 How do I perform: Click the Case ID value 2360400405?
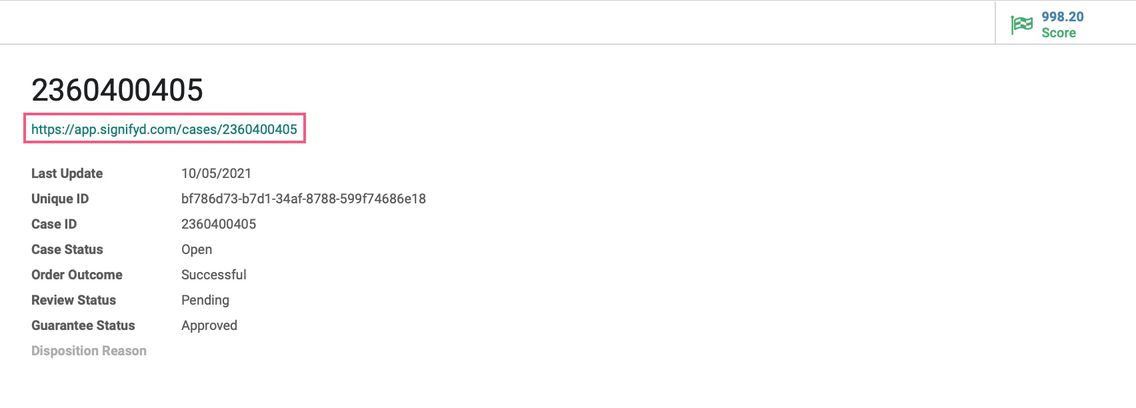219,225
